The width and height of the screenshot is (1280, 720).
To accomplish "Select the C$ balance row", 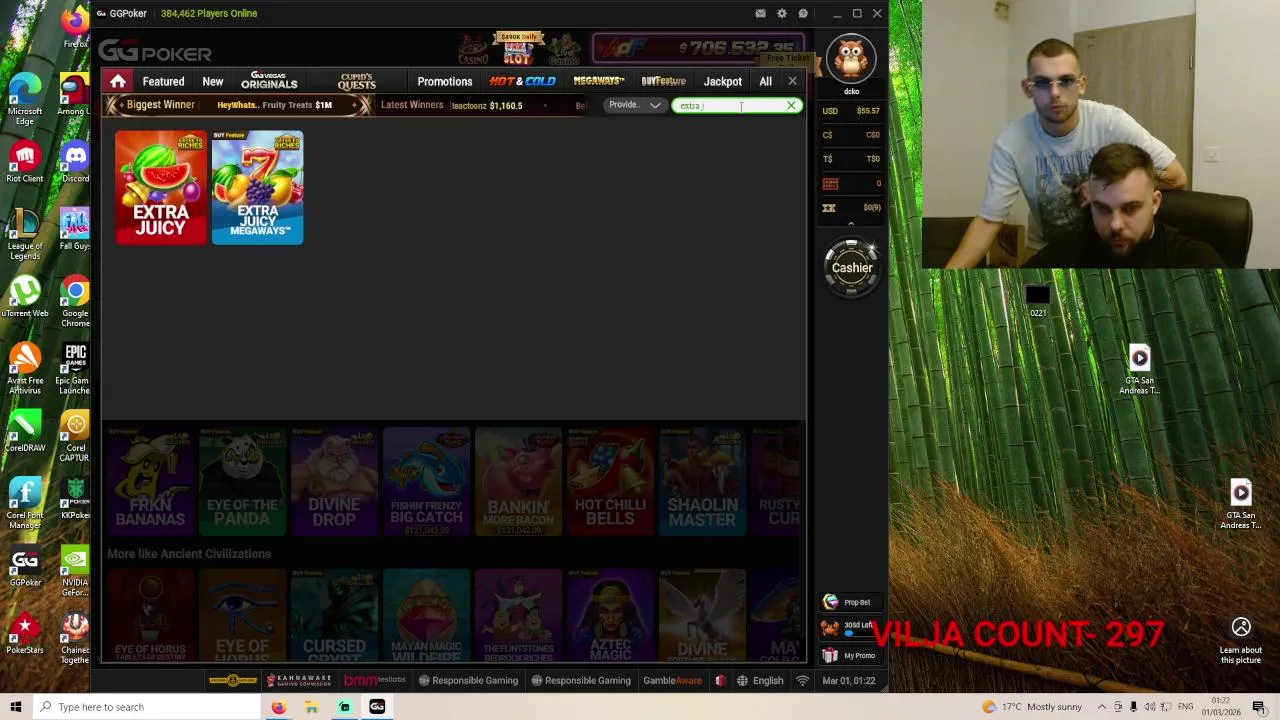I will tap(851, 135).
